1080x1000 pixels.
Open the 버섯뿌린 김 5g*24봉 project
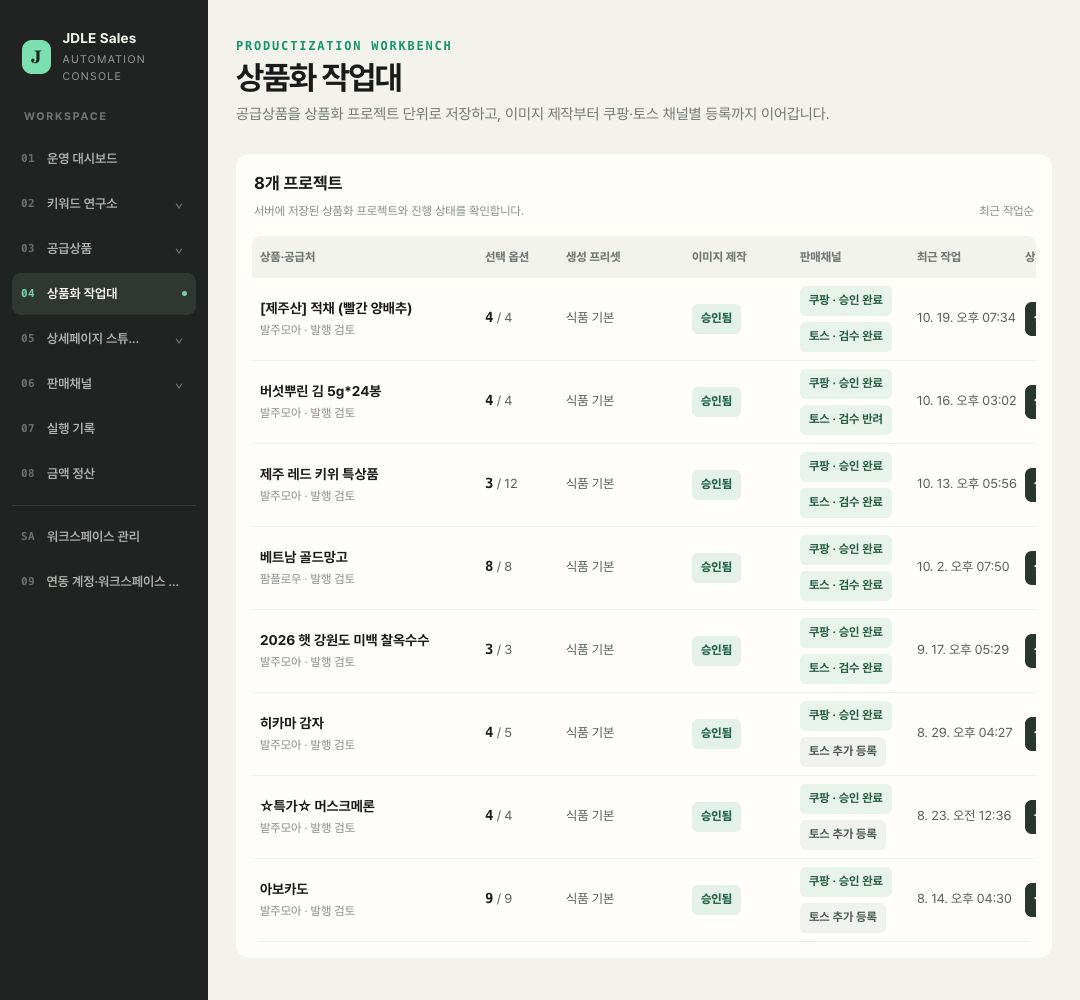tap(320, 391)
